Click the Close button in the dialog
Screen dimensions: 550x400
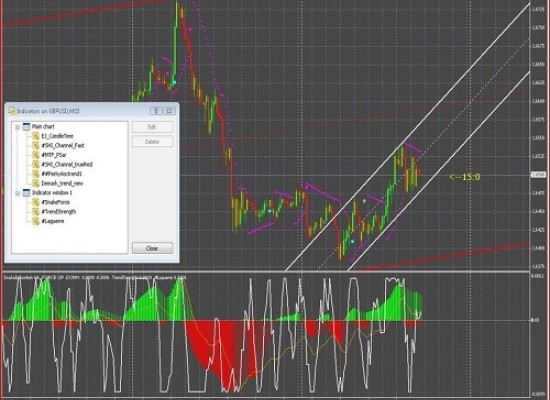[152, 248]
